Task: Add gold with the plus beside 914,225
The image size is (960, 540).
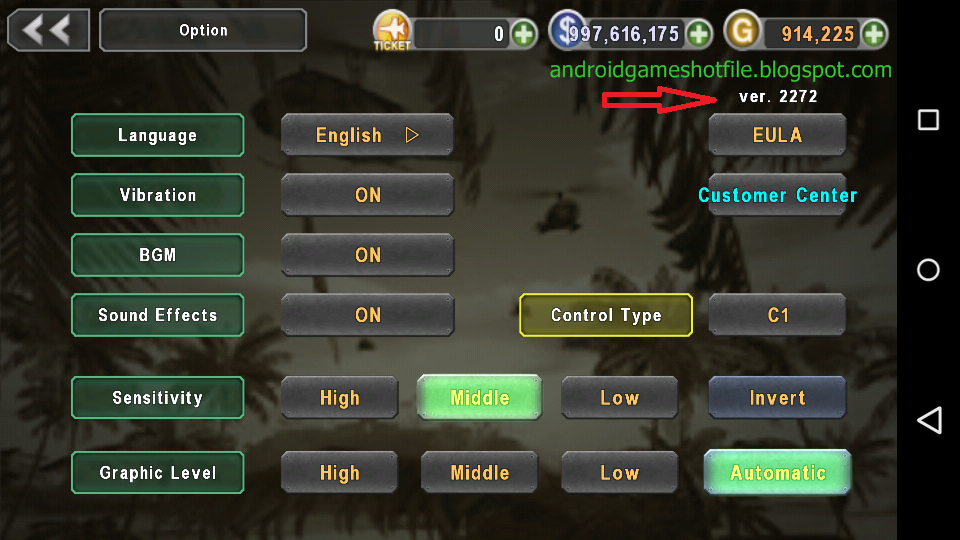Action: 874,34
